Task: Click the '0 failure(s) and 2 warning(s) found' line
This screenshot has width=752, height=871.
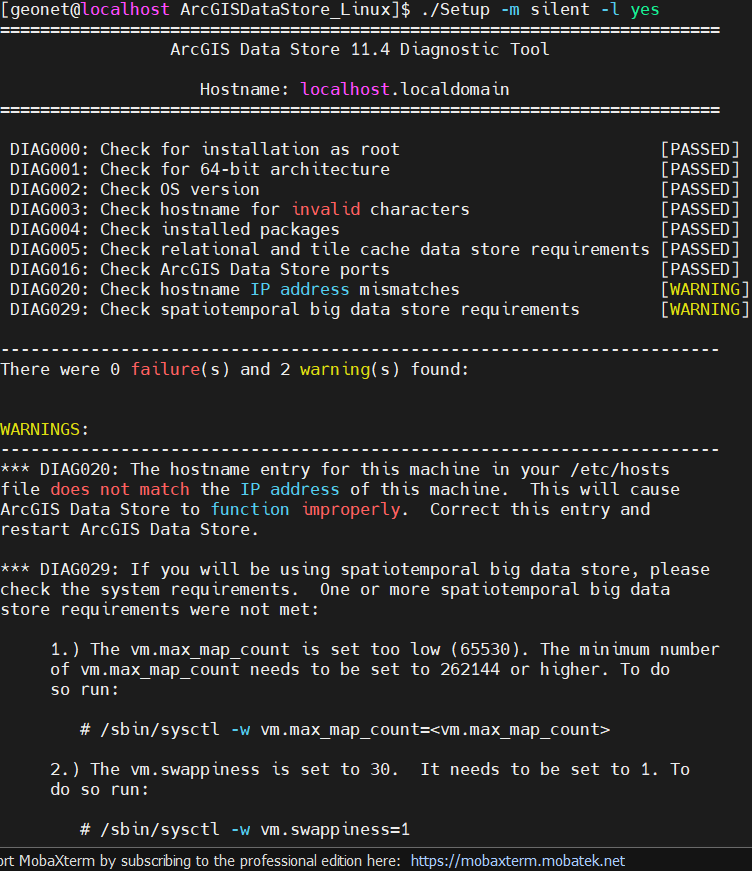Action: pos(235,369)
